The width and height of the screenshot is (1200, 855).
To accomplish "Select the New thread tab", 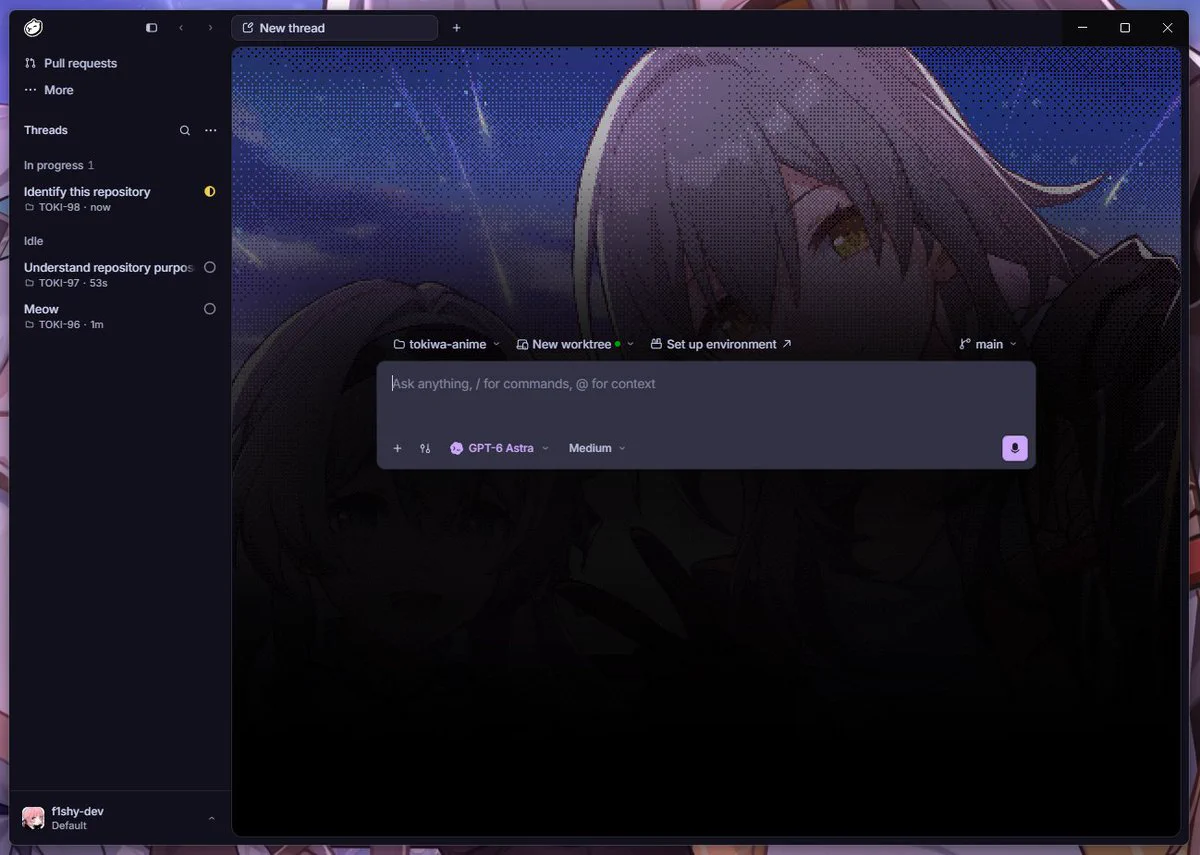I will 334,28.
